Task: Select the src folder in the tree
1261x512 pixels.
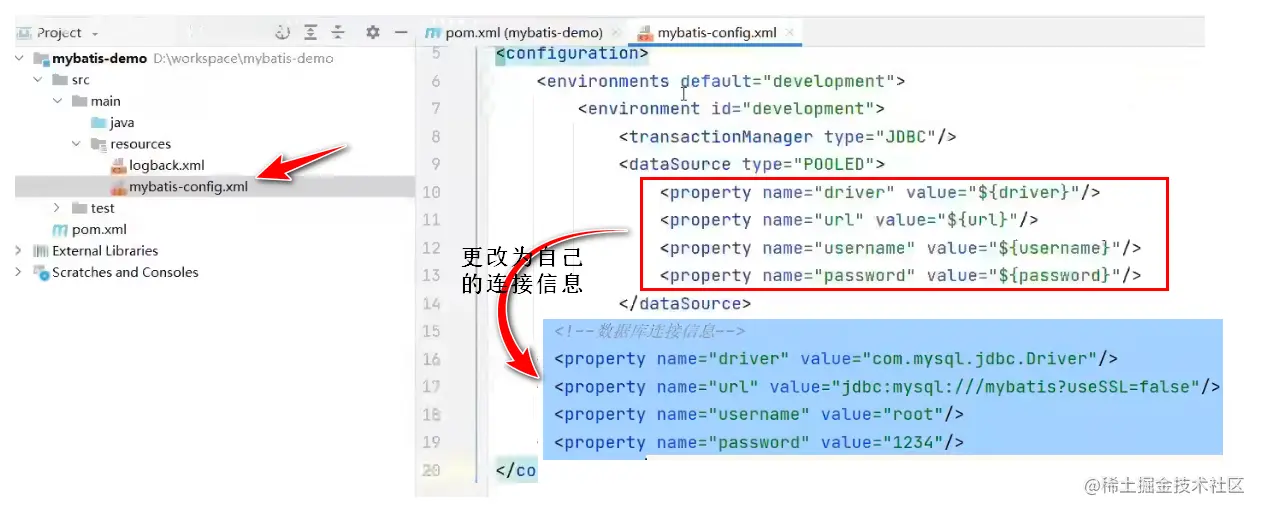Action: [81, 80]
